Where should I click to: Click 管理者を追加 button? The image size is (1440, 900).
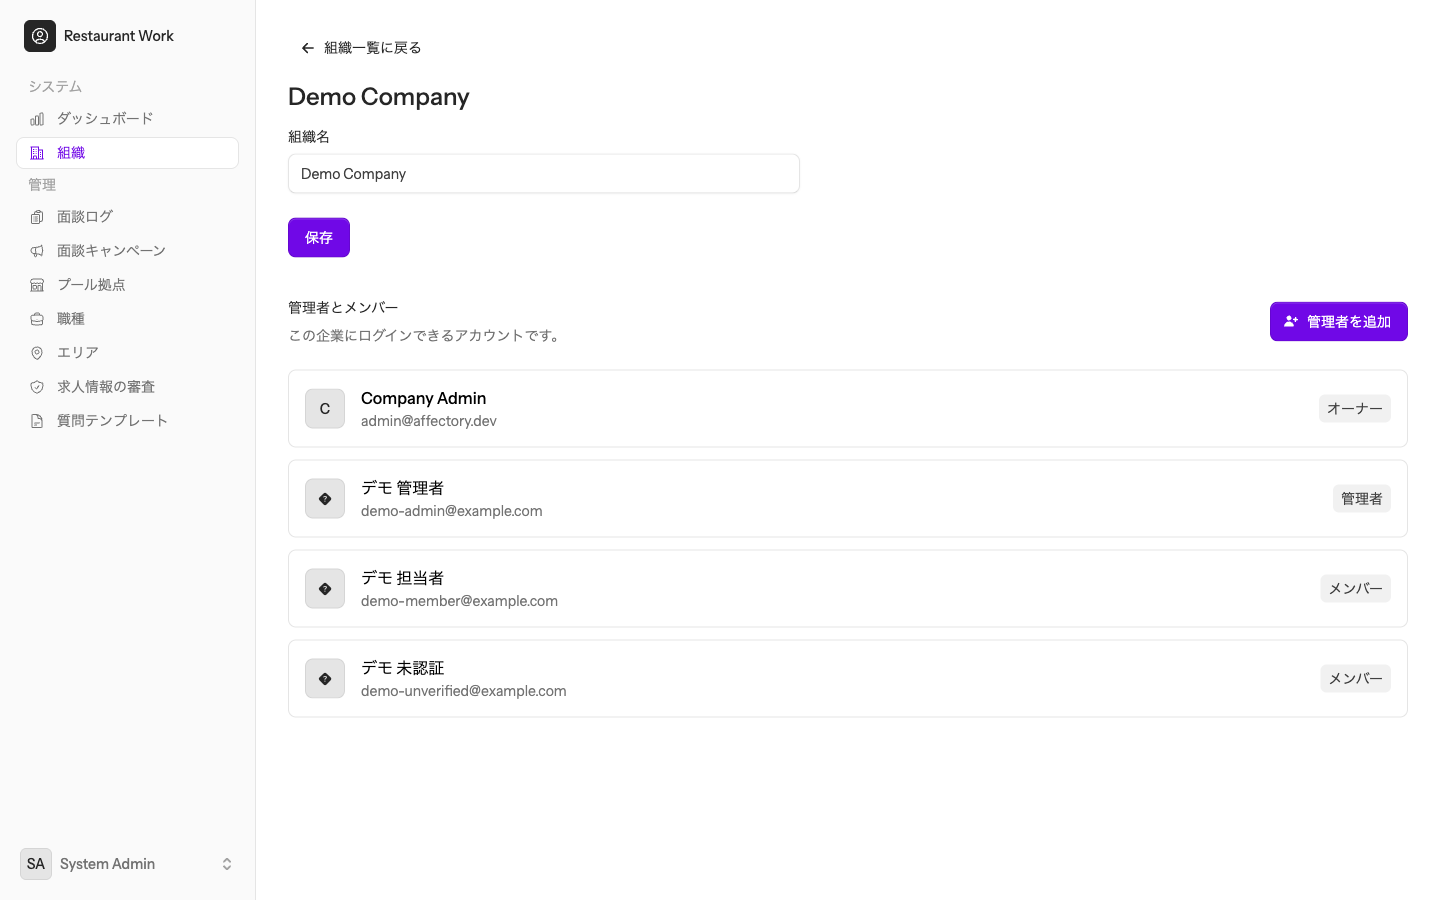coord(1339,322)
